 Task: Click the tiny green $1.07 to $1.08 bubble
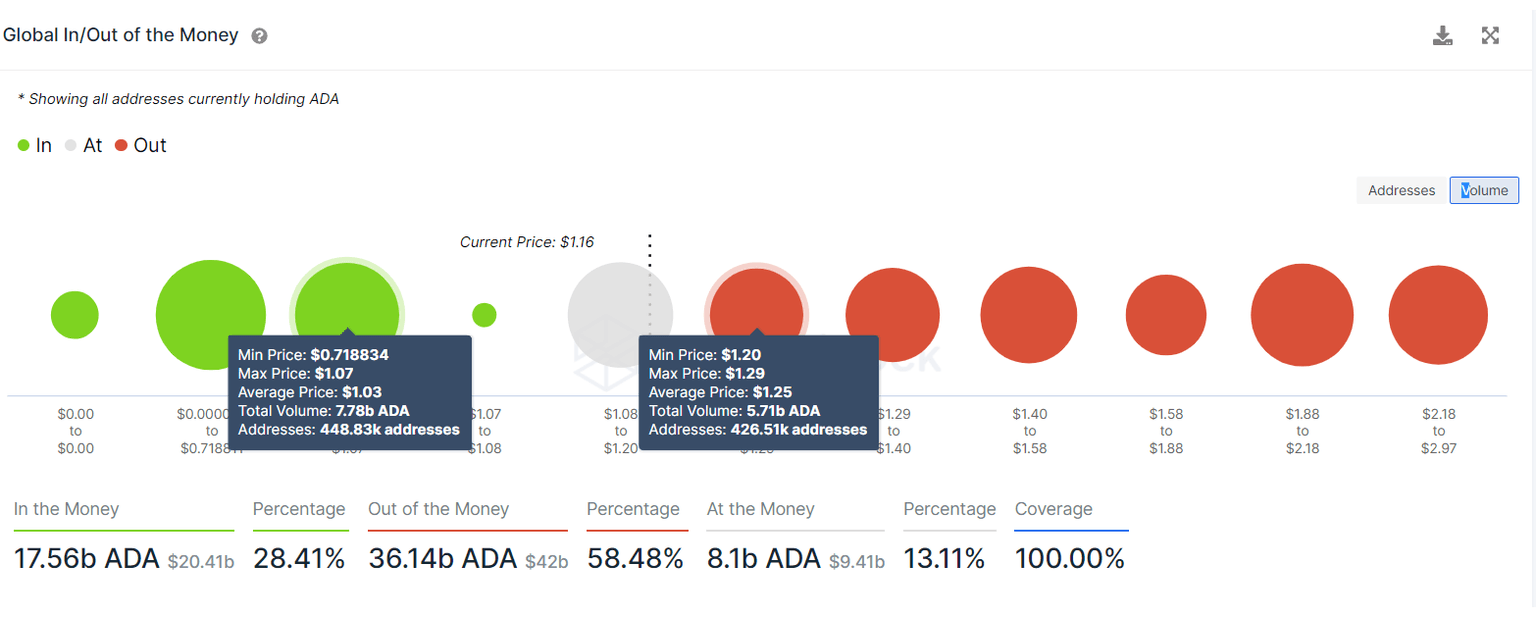pos(484,315)
